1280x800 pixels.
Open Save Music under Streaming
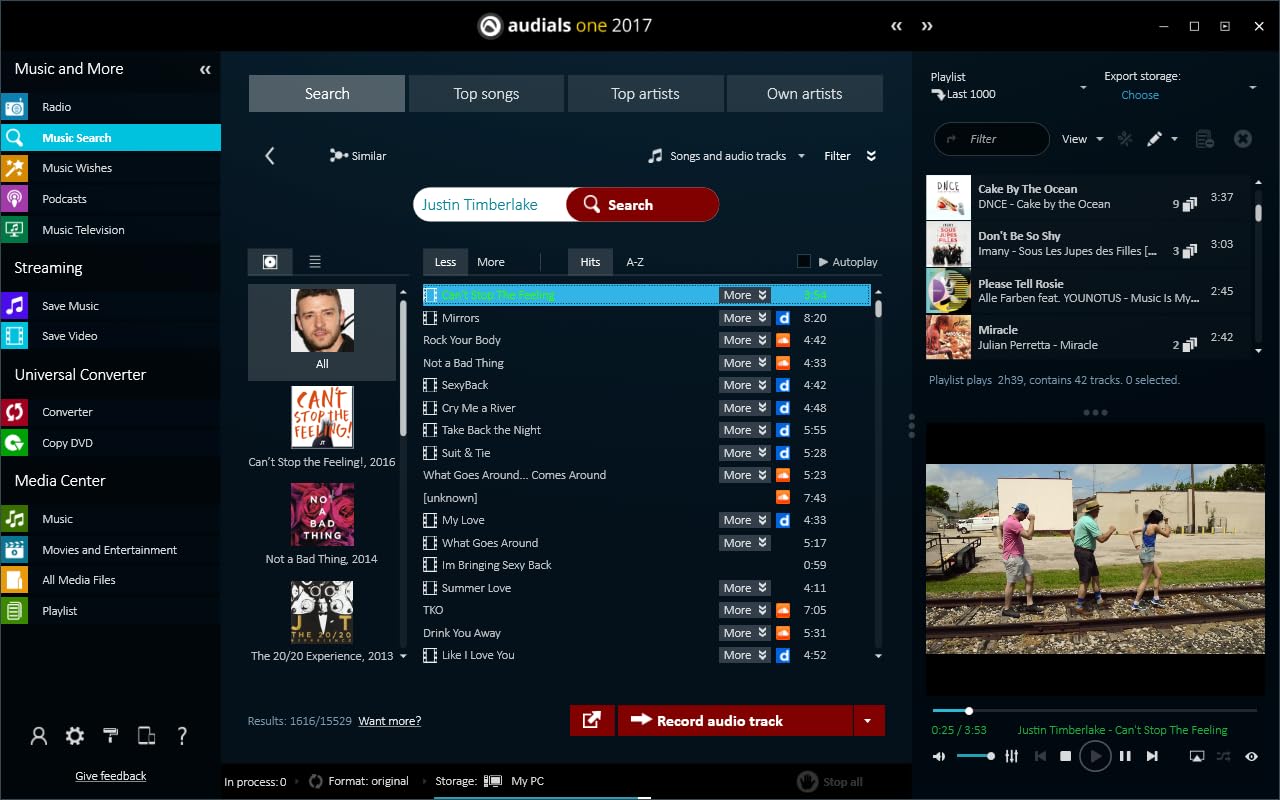(x=110, y=306)
